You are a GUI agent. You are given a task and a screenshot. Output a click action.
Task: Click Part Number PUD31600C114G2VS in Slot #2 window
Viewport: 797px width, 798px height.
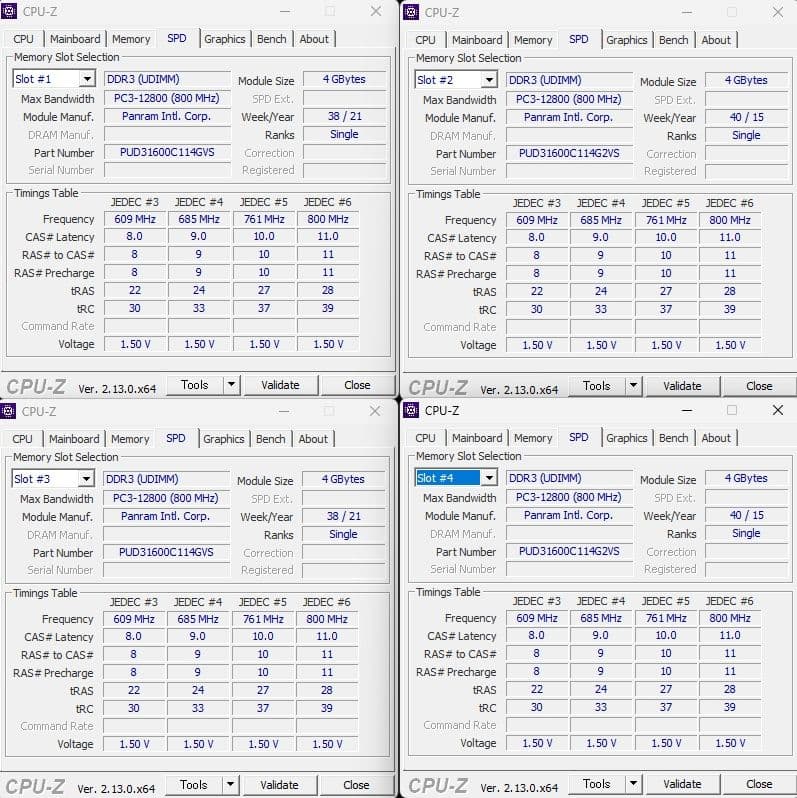pyautogui.click(x=569, y=153)
